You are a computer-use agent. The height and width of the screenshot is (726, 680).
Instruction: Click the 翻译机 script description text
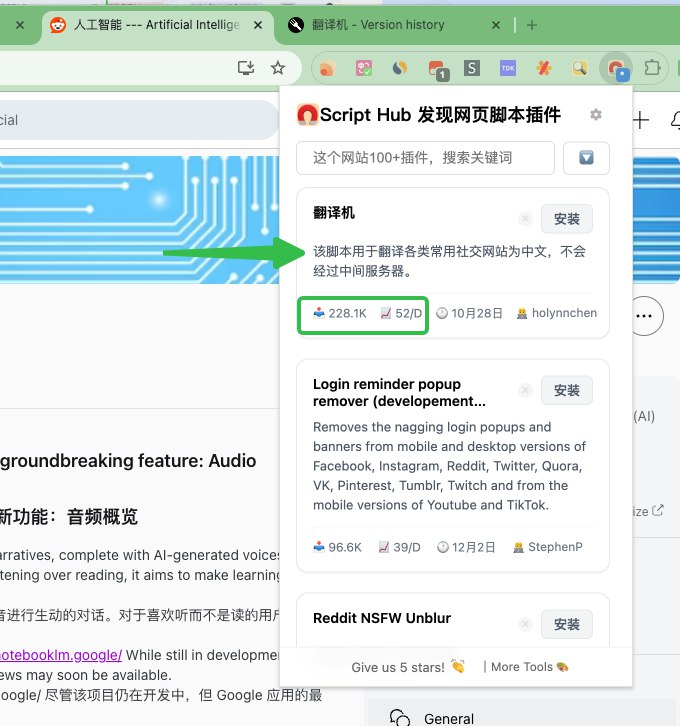449,261
